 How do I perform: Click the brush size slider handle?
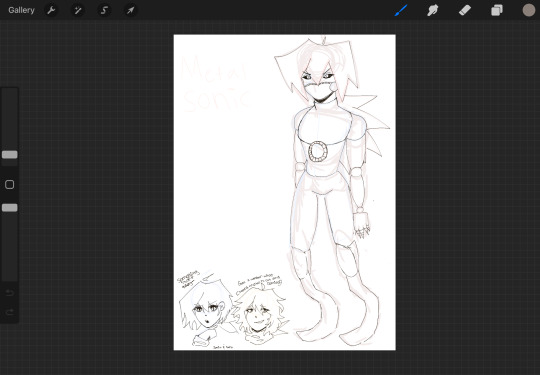click(x=10, y=155)
